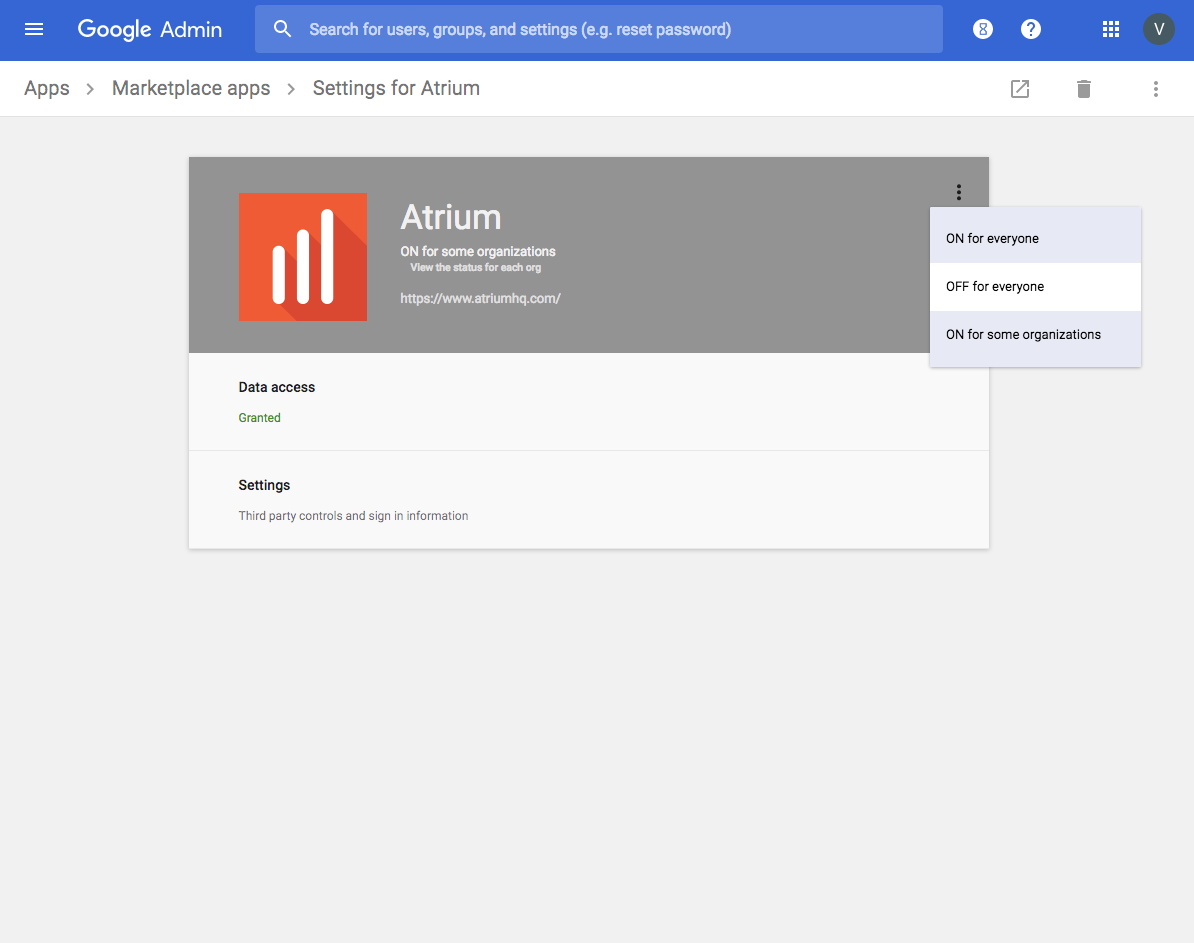The height and width of the screenshot is (943, 1194).
Task: Click the Google Admin logo
Action: click(x=149, y=29)
